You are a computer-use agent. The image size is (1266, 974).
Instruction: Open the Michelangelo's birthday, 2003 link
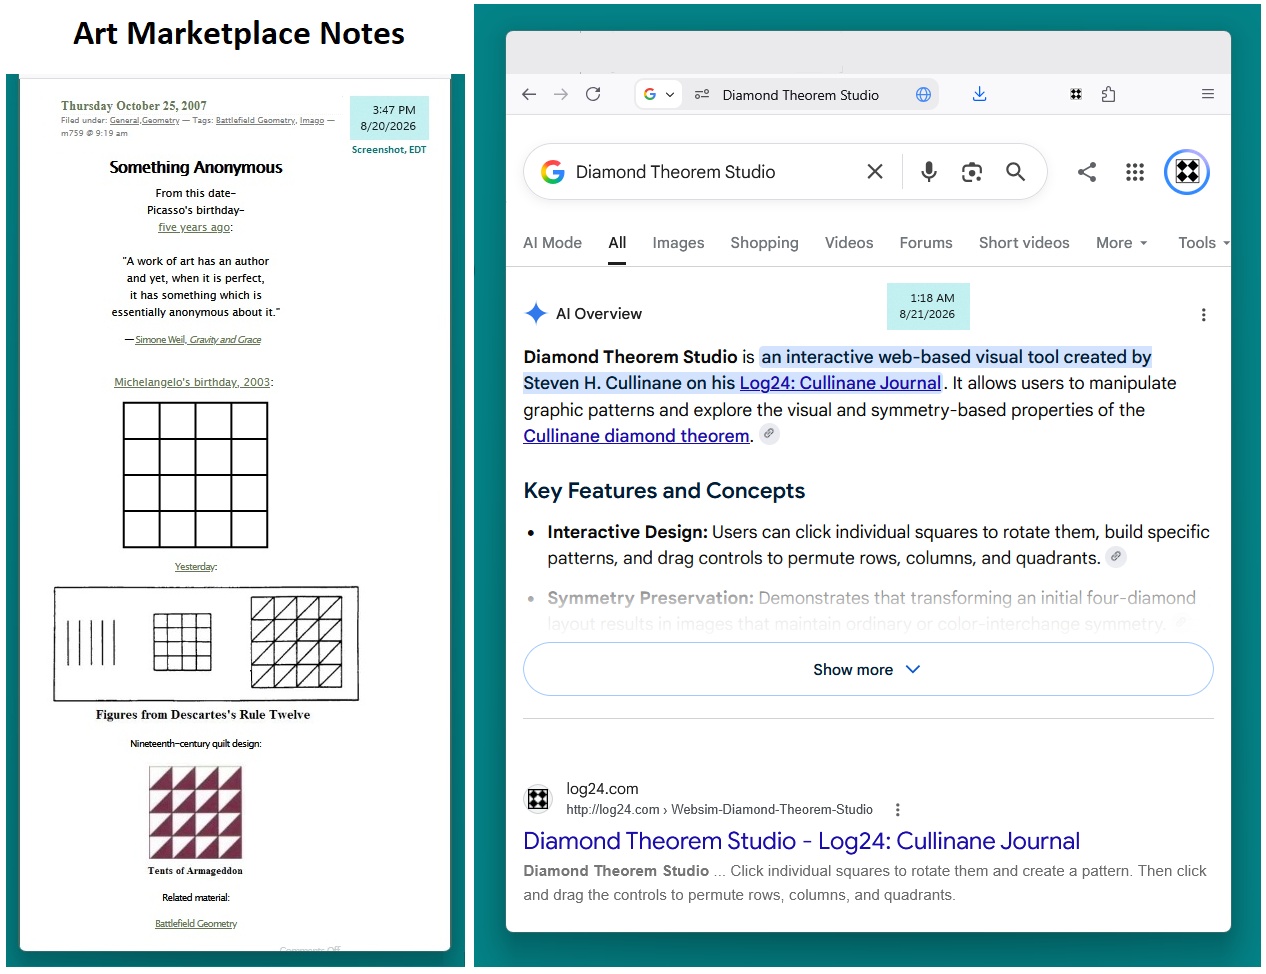coord(192,382)
